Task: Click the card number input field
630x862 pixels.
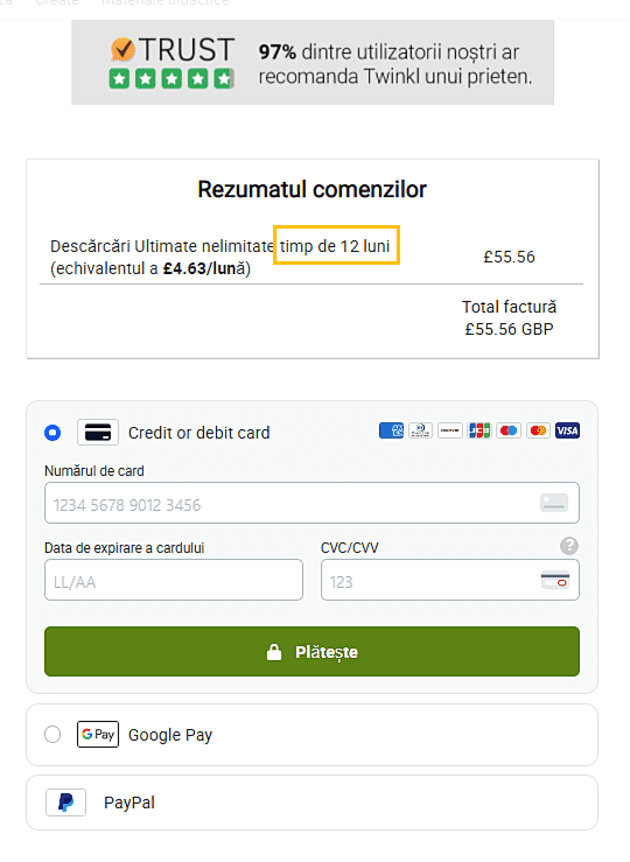Action: point(311,502)
